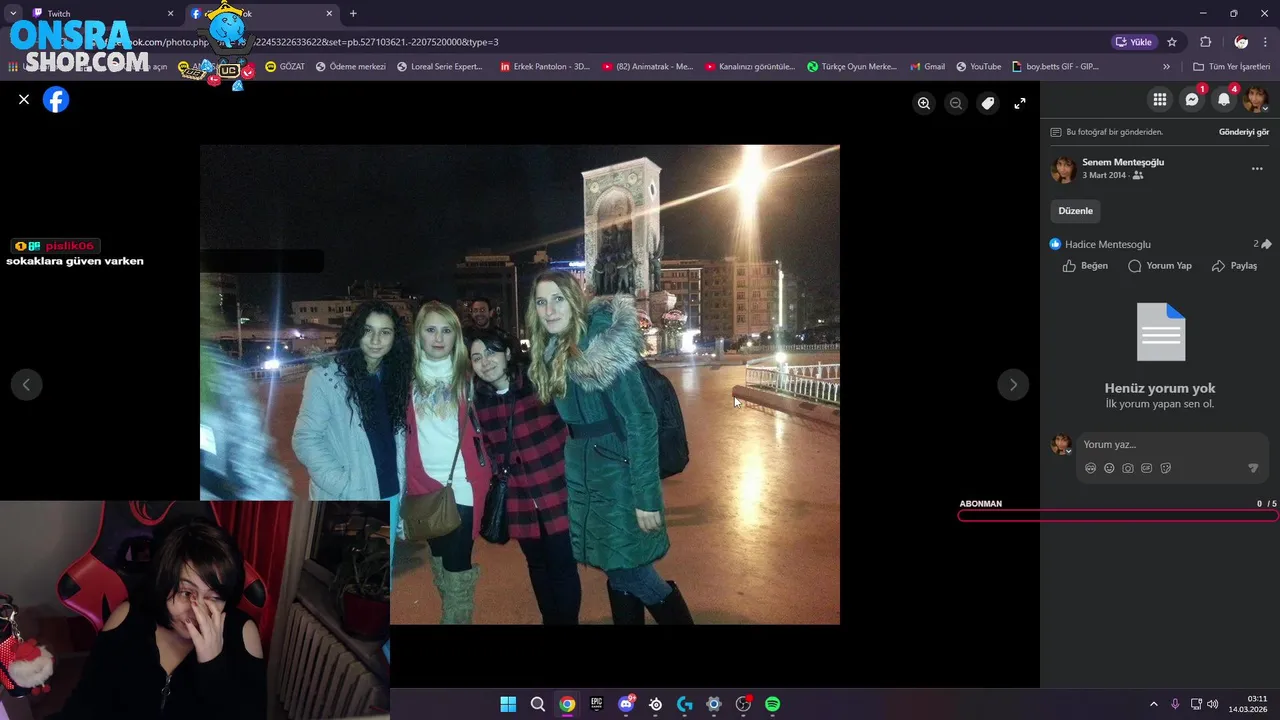This screenshot has width=1280, height=720.
Task: Bookmark this page with the star
Action: [x=1172, y=42]
